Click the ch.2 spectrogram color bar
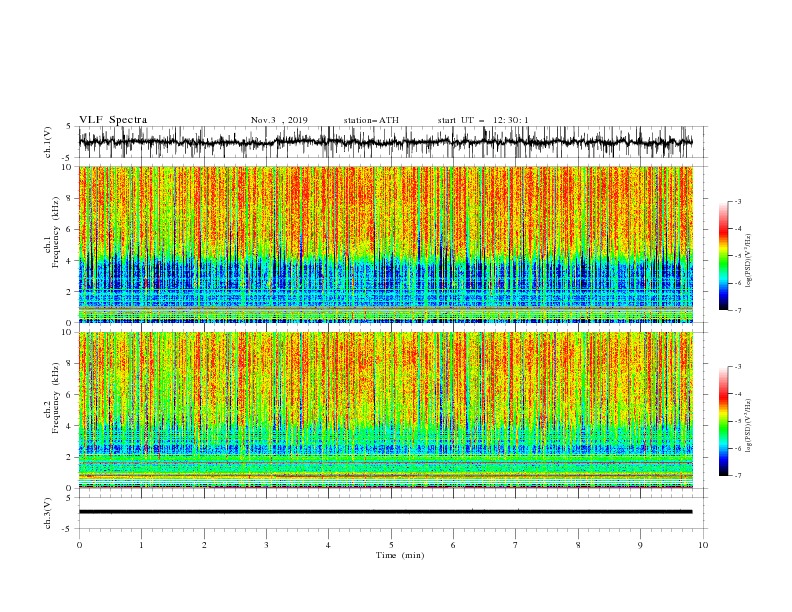The image size is (792, 612). coord(724,421)
